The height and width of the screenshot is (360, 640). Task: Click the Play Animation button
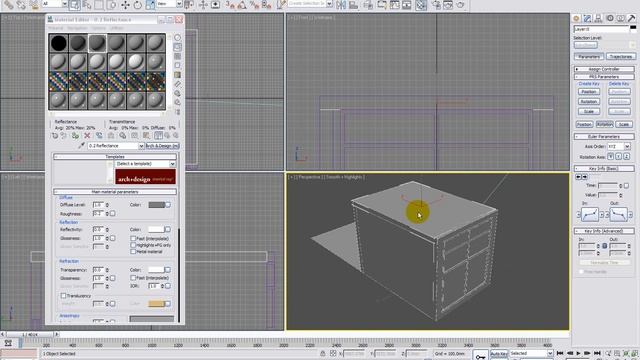point(578,353)
